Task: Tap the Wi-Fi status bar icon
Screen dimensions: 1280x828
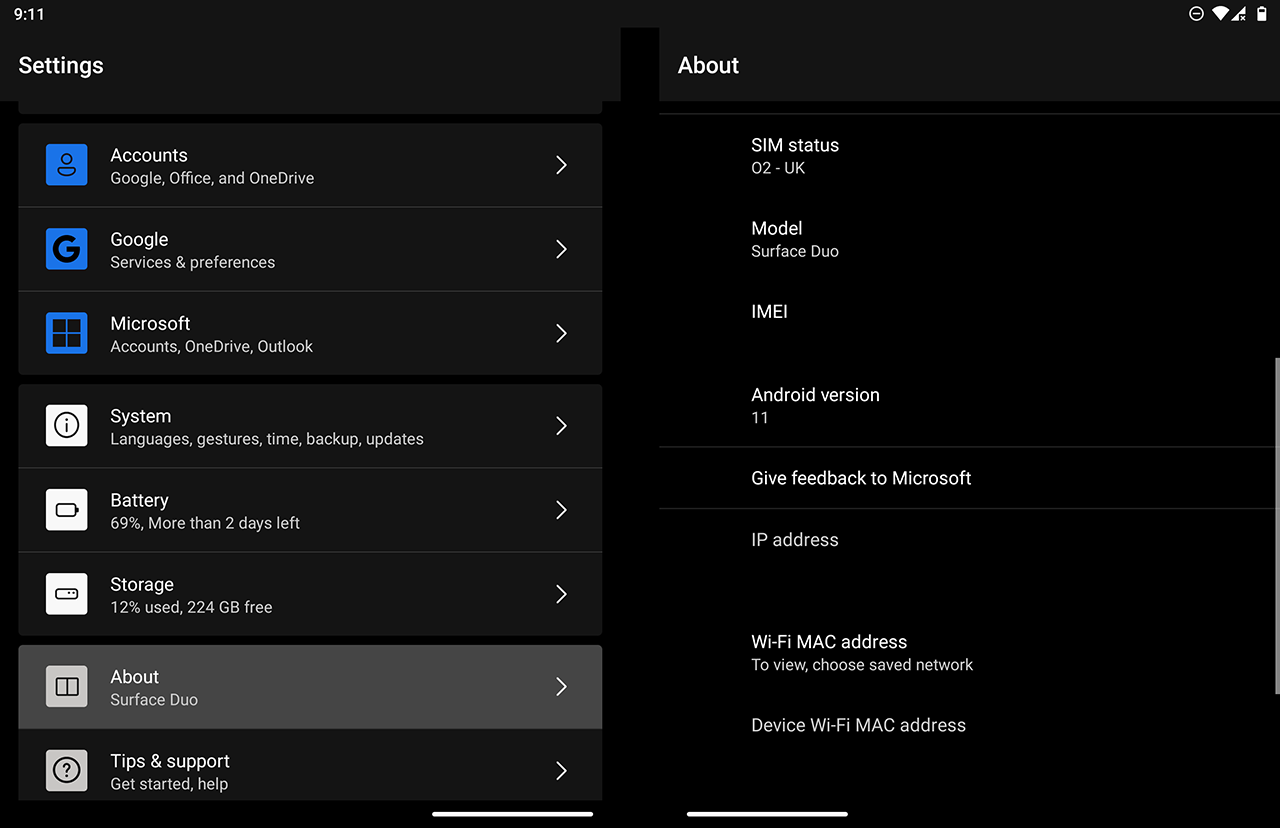Action: point(1220,14)
